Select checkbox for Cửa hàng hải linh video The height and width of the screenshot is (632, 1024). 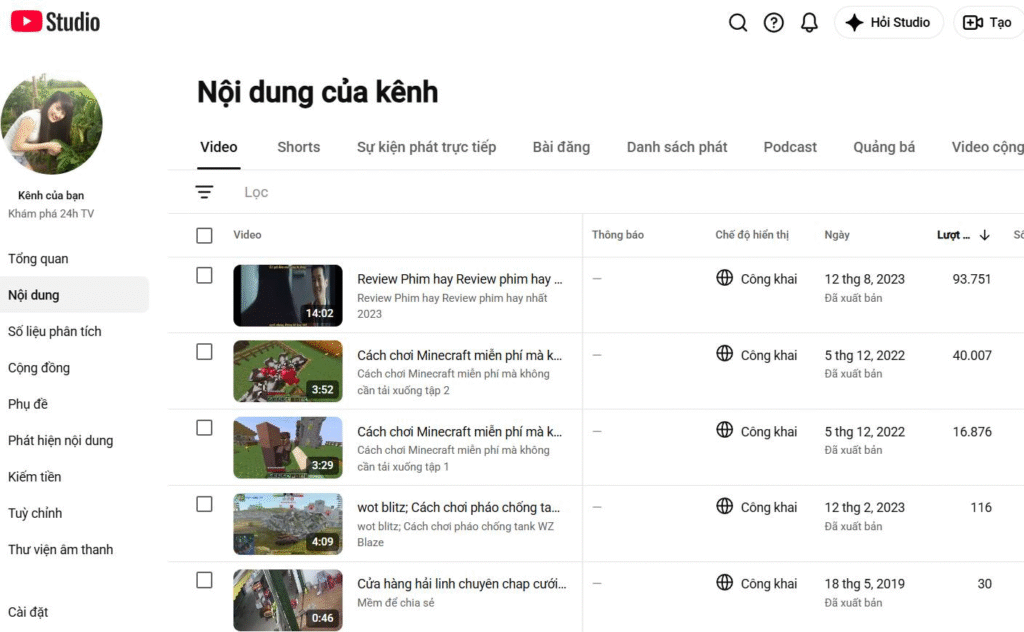pyautogui.click(x=204, y=580)
